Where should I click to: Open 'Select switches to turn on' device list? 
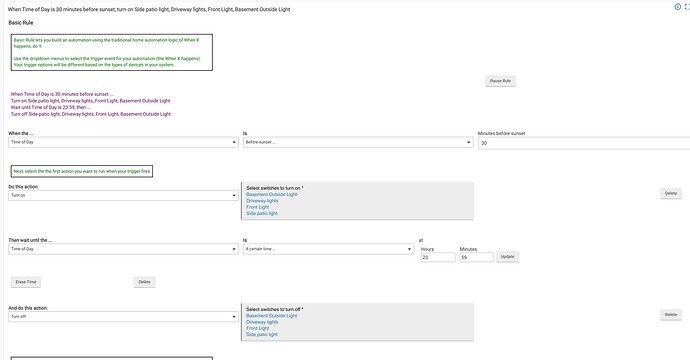tap(358, 201)
